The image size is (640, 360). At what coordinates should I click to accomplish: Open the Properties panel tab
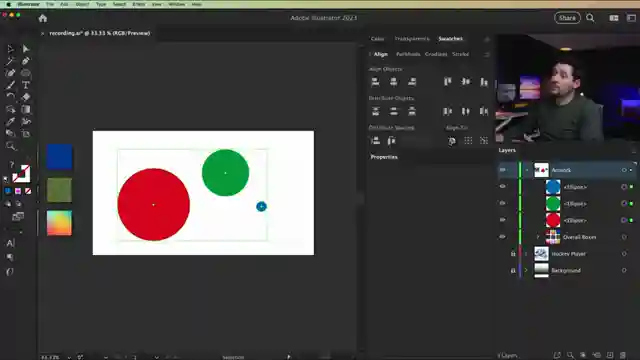pos(384,157)
